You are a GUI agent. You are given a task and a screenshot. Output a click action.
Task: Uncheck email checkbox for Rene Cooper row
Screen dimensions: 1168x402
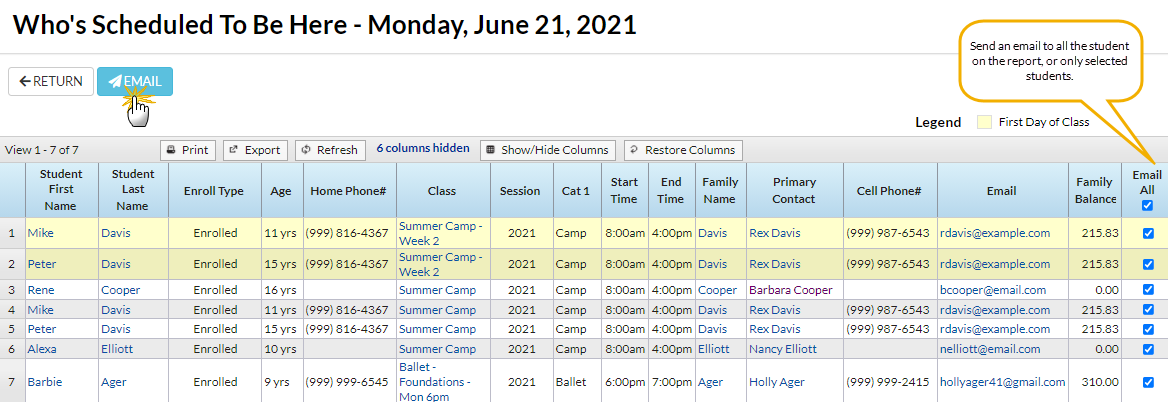coord(1147,290)
